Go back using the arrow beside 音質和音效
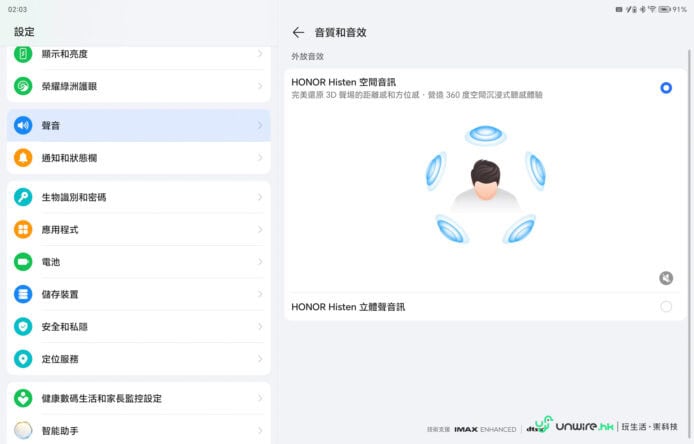This screenshot has height=444, width=694. click(298, 32)
